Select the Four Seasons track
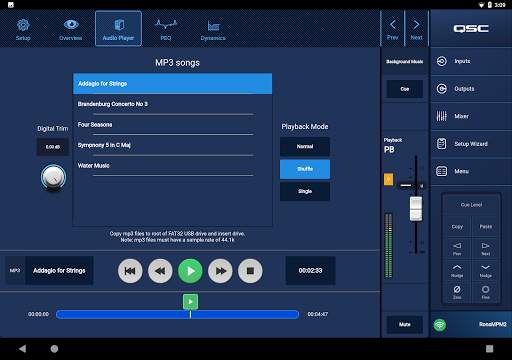Screen dimensions: 512x360 (172, 125)
